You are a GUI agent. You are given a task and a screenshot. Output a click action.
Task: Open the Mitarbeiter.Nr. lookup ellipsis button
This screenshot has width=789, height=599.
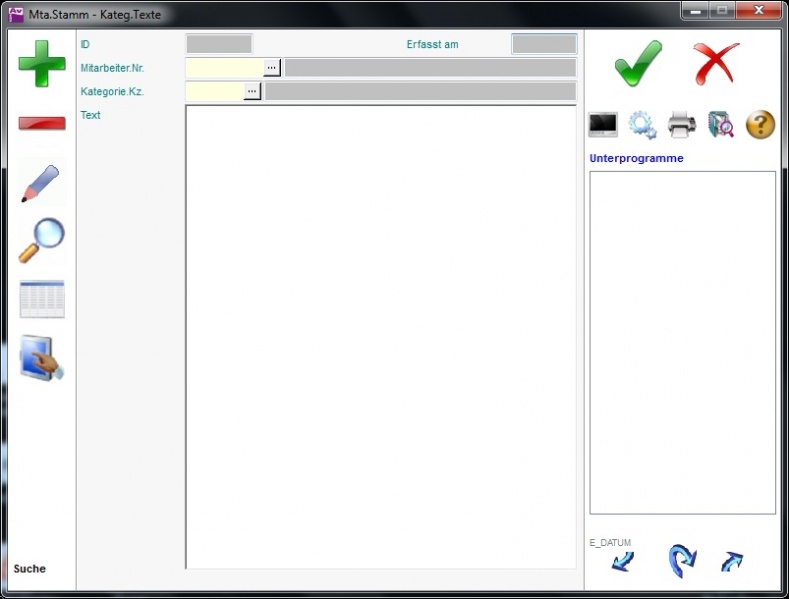[272, 67]
